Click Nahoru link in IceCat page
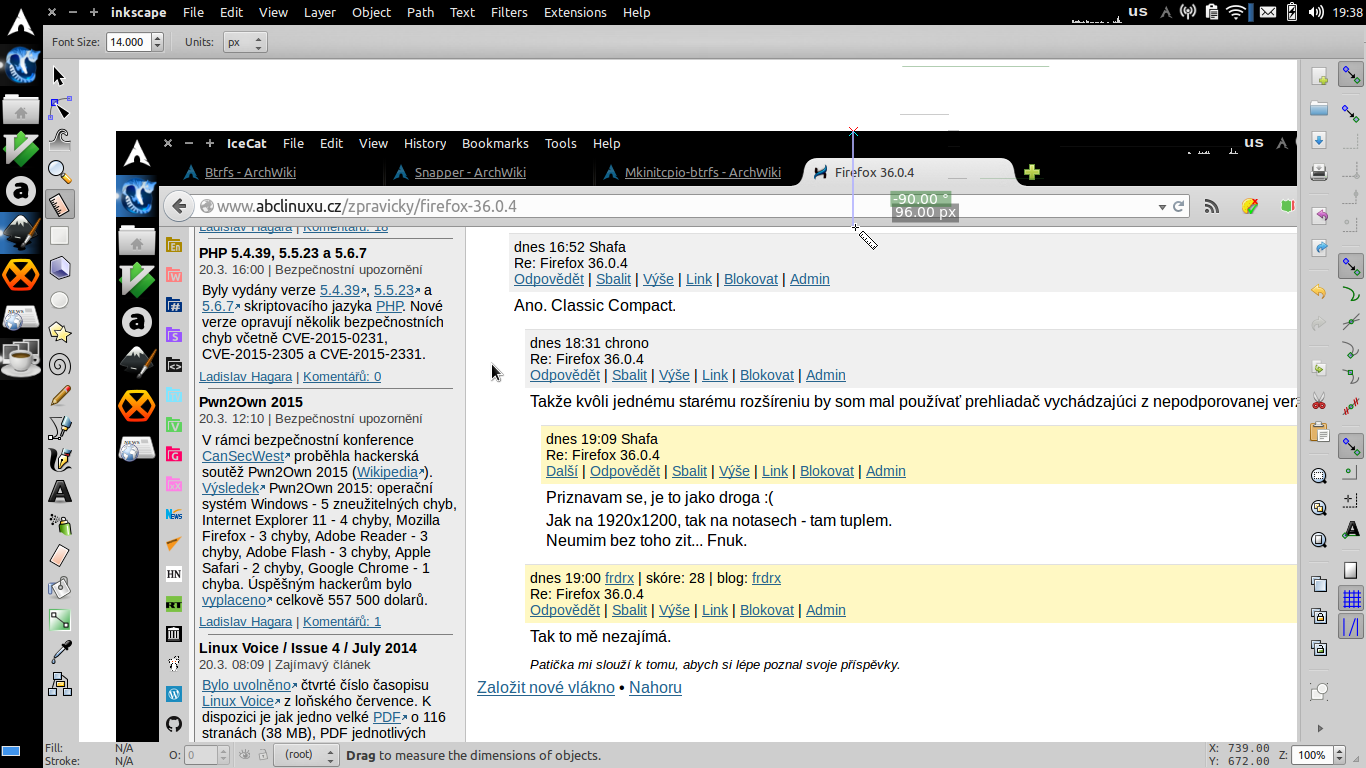The image size is (1366, 768). (655, 687)
